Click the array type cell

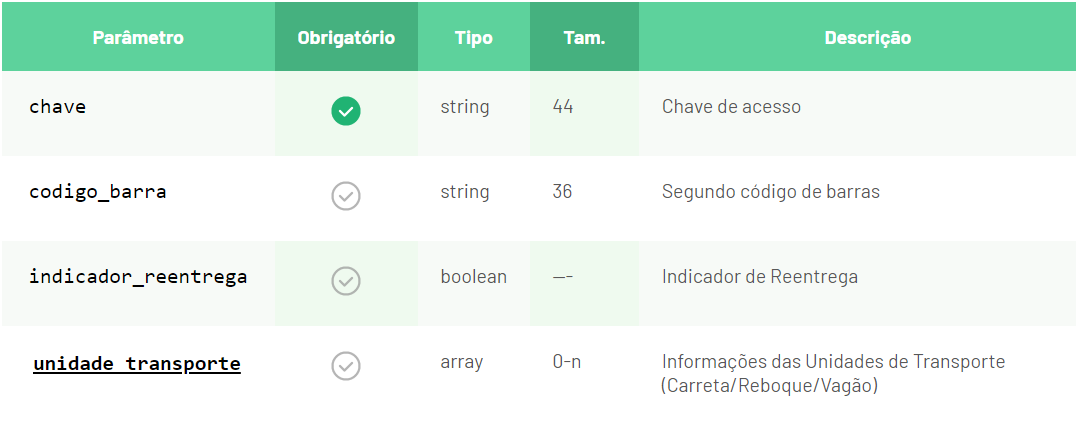(x=461, y=362)
